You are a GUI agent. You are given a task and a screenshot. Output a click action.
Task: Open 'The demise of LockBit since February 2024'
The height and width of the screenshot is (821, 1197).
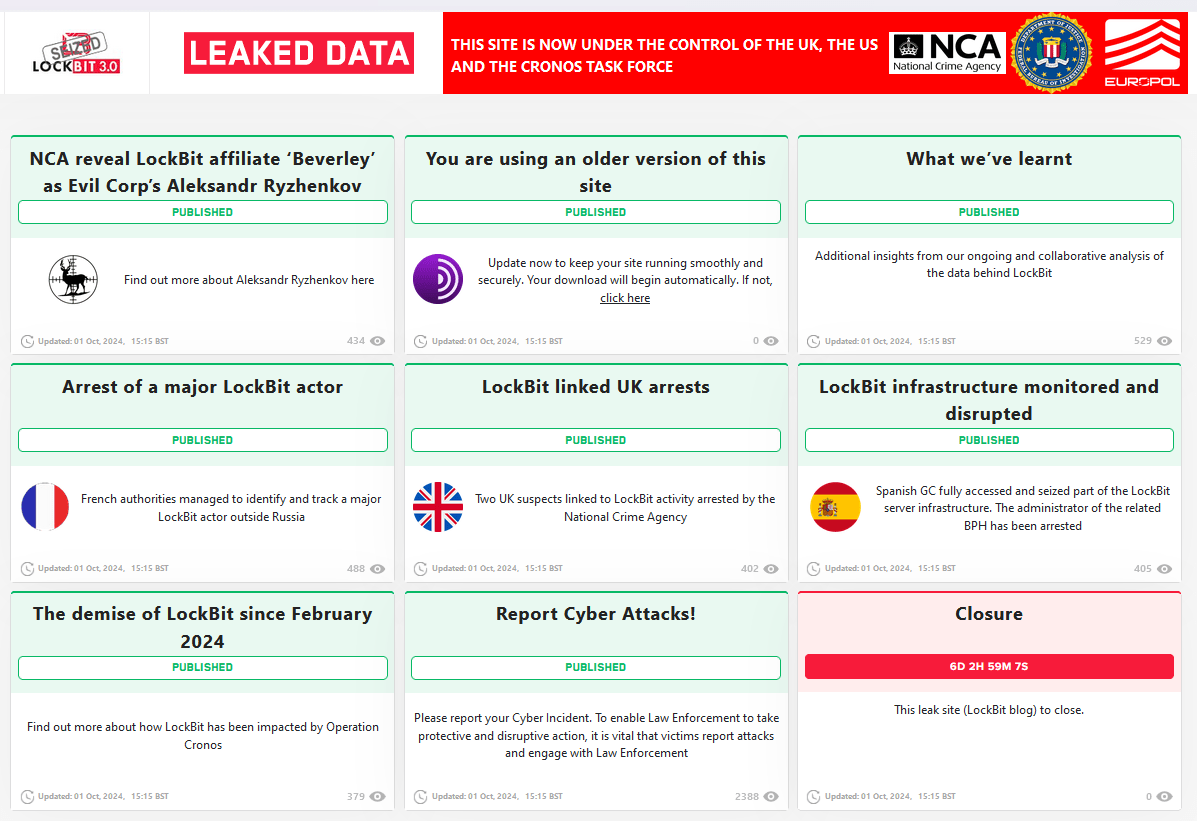point(202,627)
